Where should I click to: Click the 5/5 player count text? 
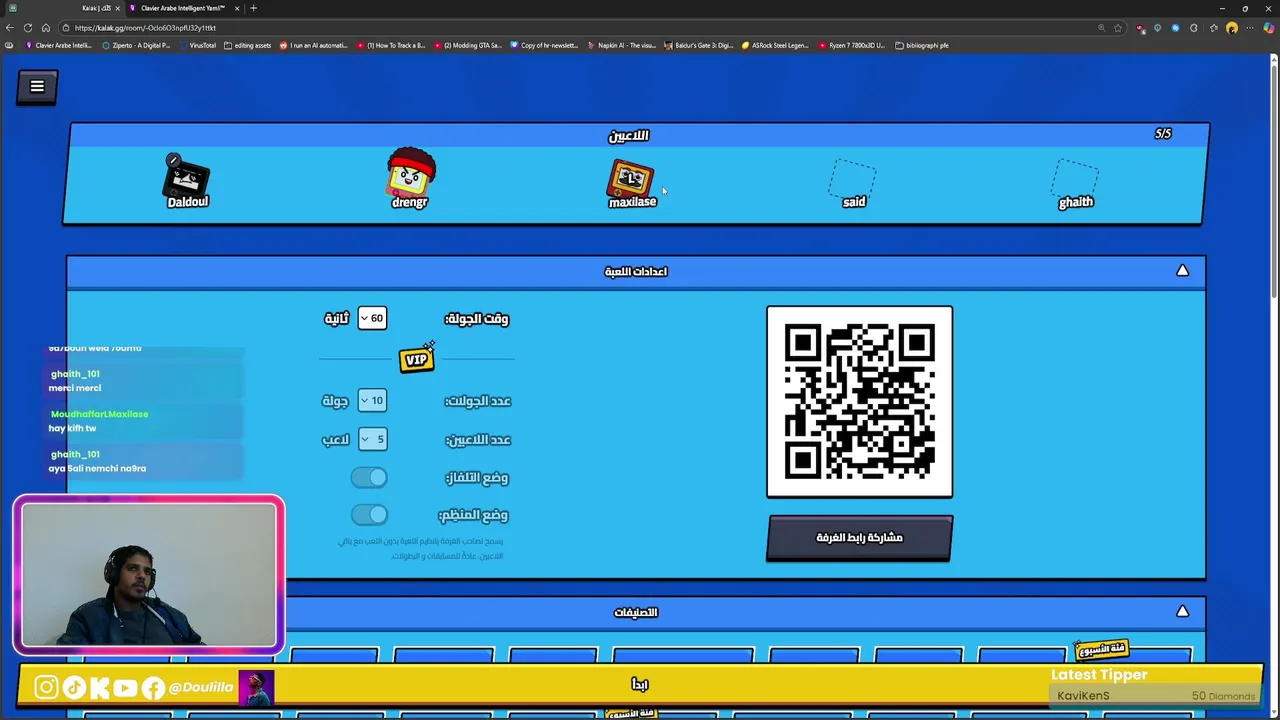click(x=1163, y=133)
